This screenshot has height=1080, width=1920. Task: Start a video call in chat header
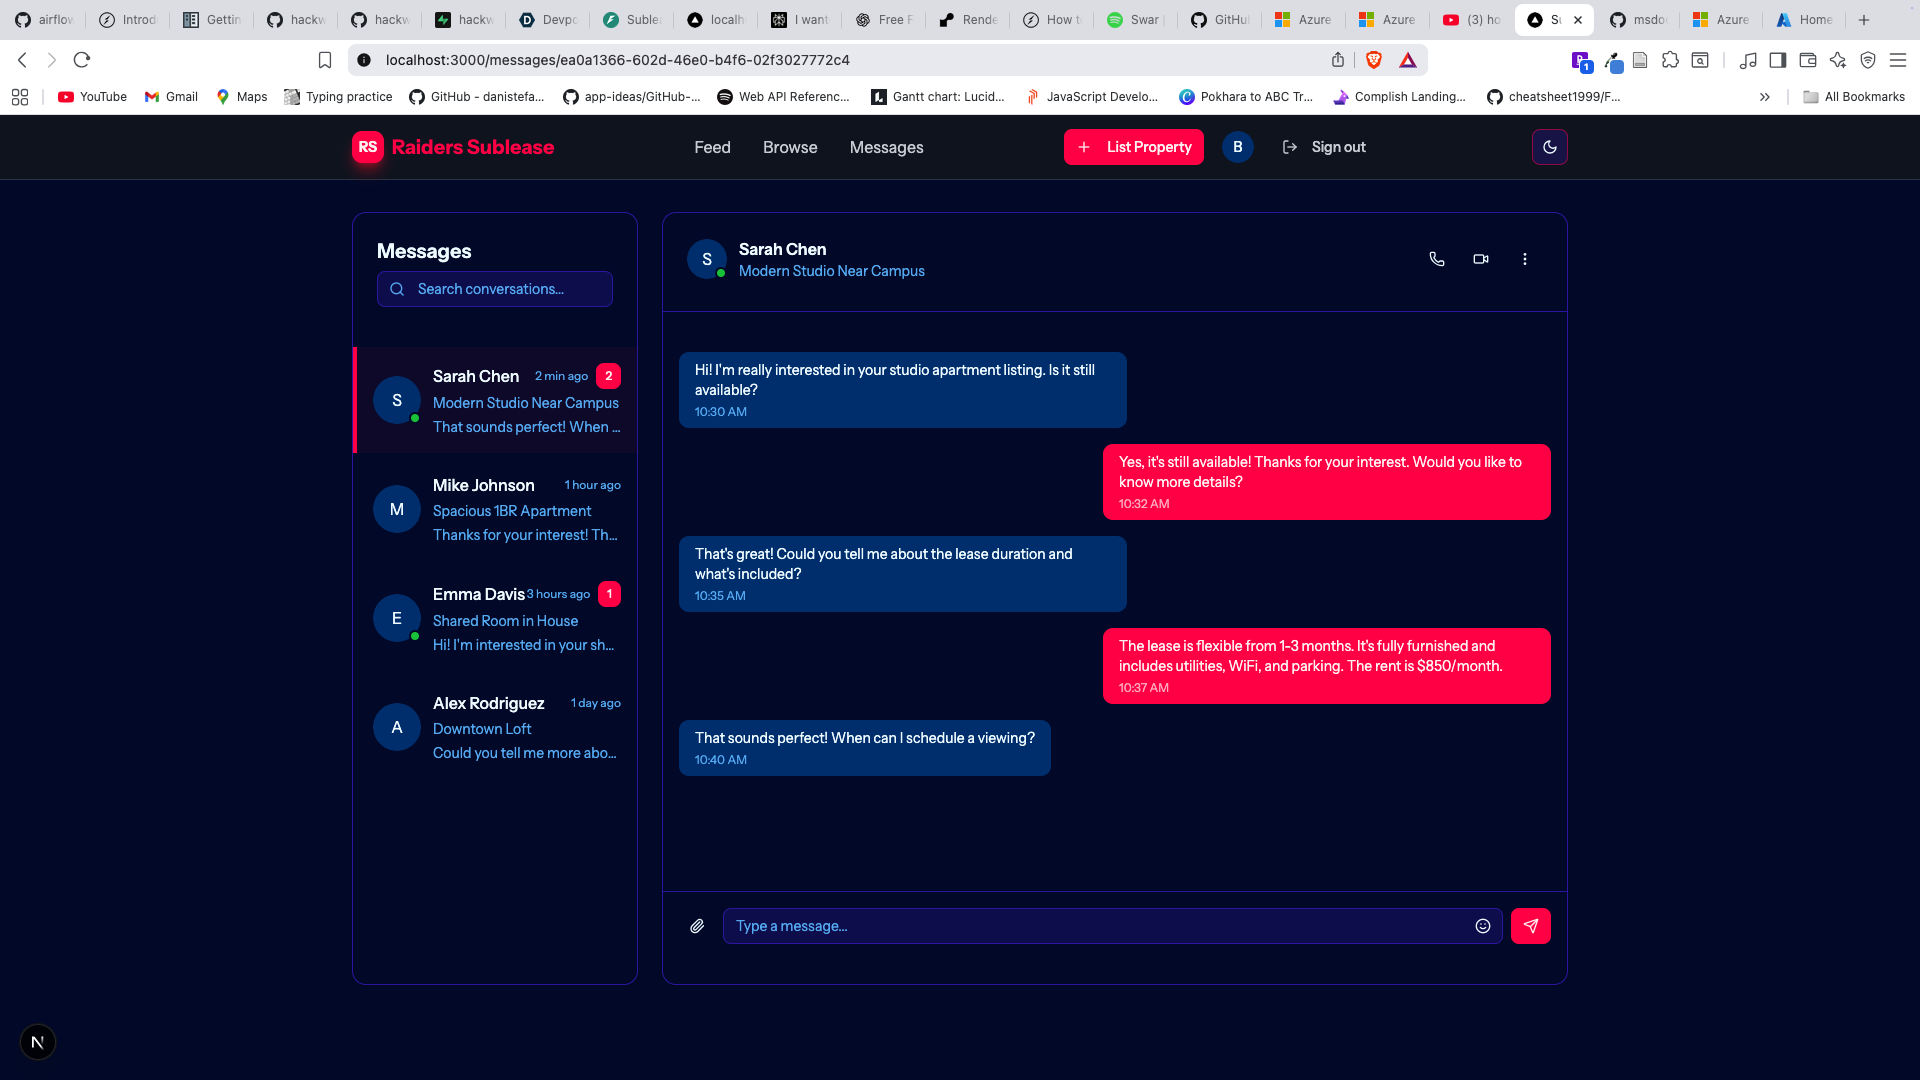(1481, 259)
